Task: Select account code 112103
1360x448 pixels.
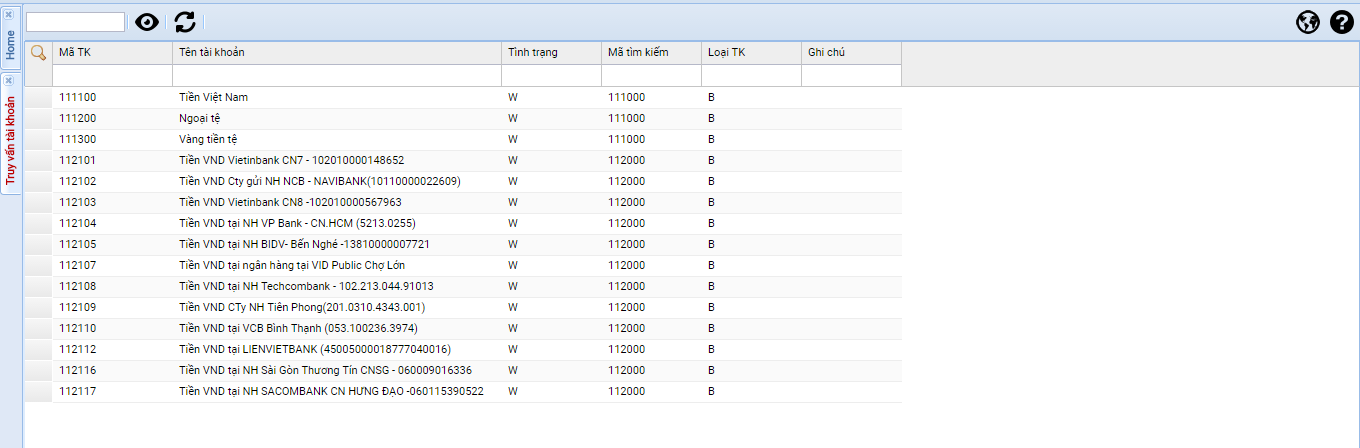Action: tap(78, 202)
